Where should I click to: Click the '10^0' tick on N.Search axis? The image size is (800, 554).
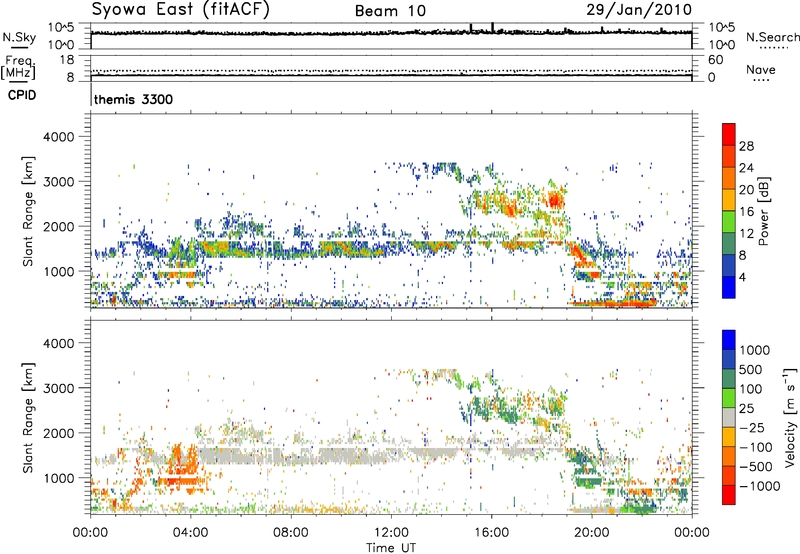[722, 45]
